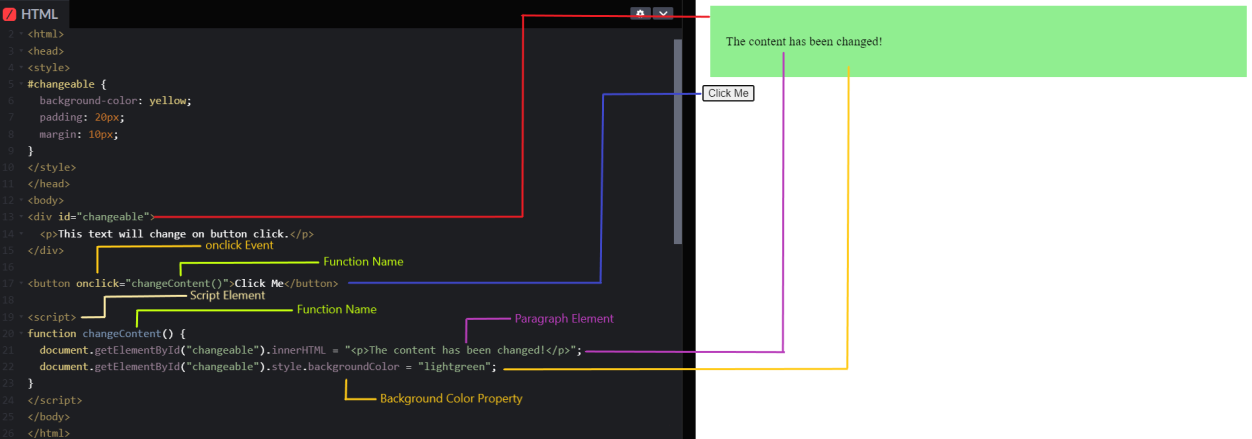
Task: Collapse the <style> fold arrow on line 4
Action: (20, 68)
